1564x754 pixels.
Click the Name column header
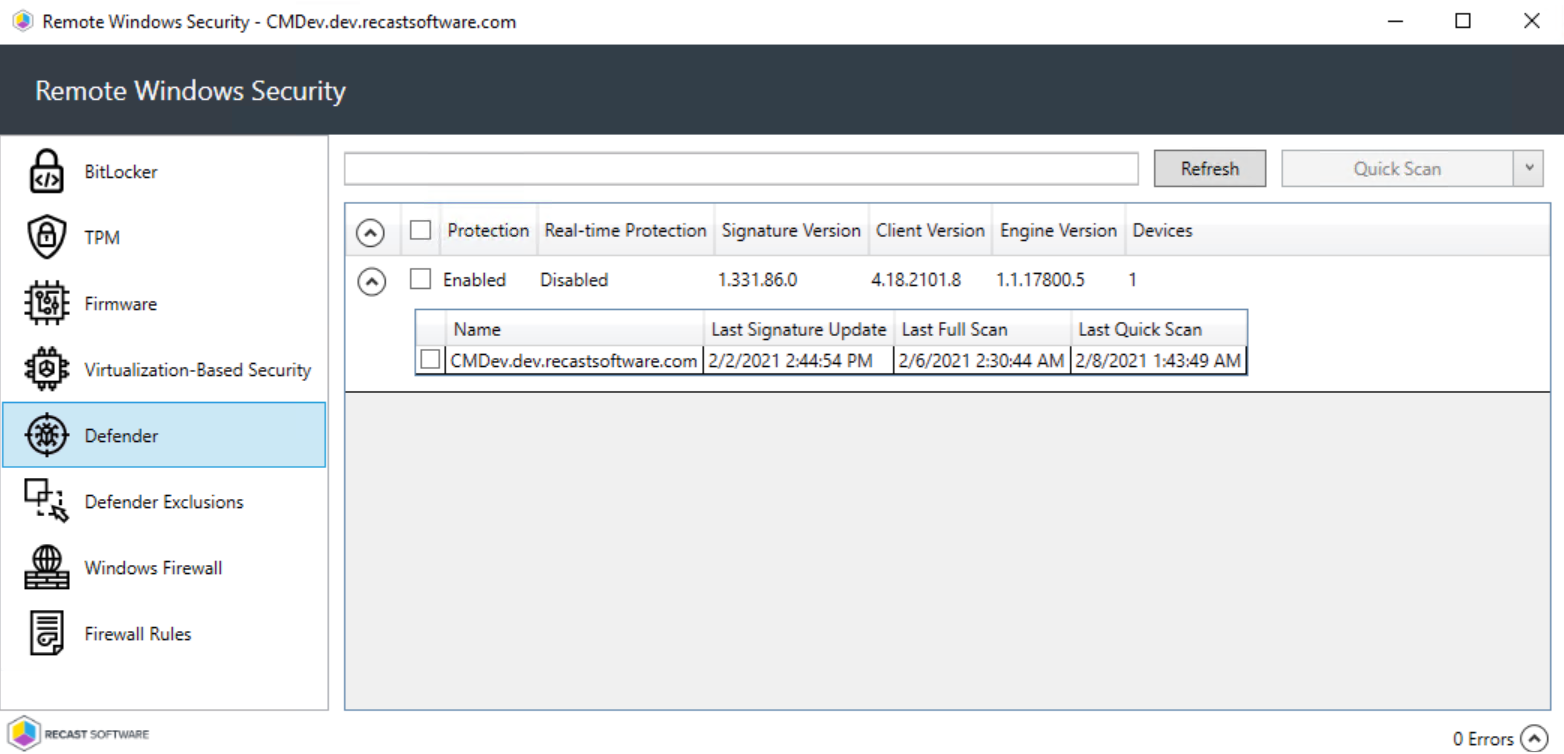(574, 329)
